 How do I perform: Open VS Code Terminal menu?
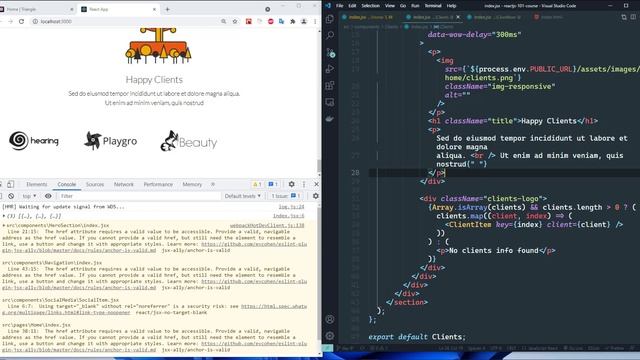click(x=433, y=6)
